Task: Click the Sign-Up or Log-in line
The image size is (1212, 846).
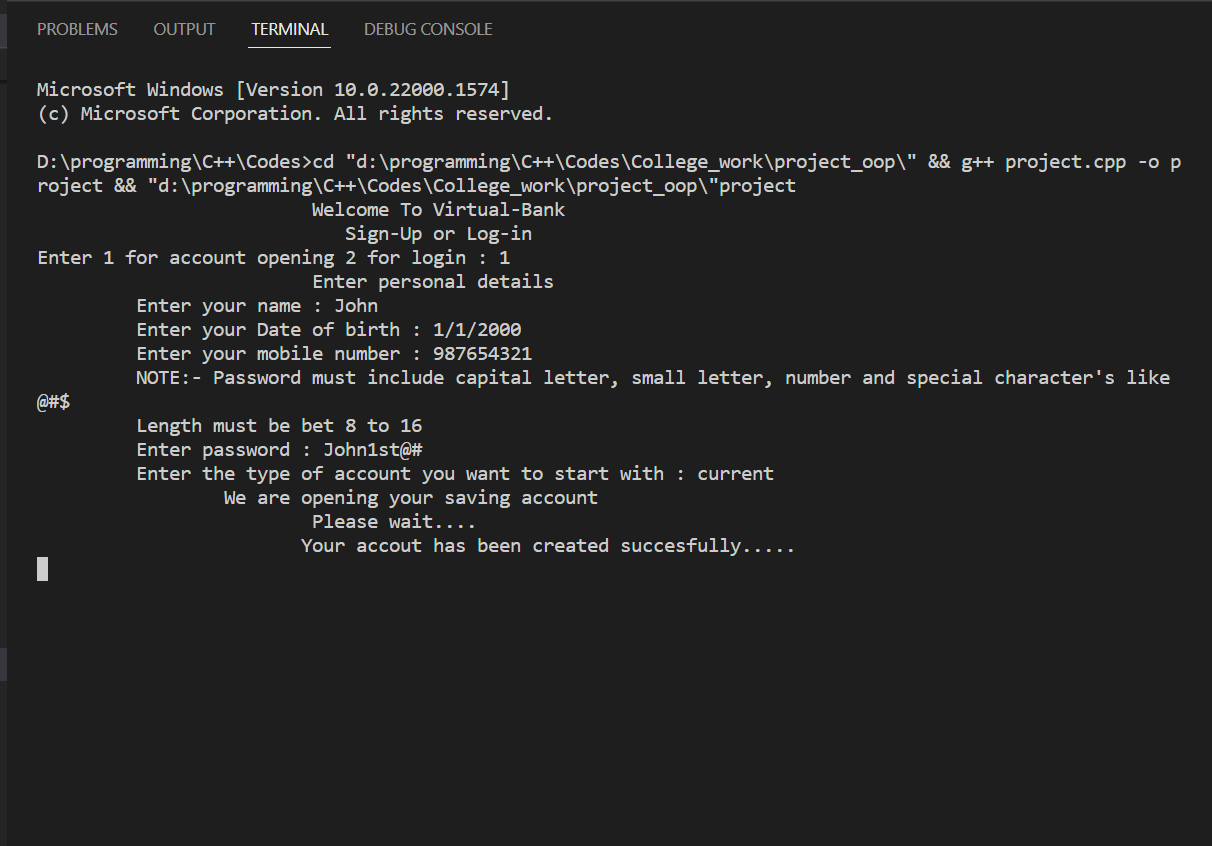Action: pos(437,233)
